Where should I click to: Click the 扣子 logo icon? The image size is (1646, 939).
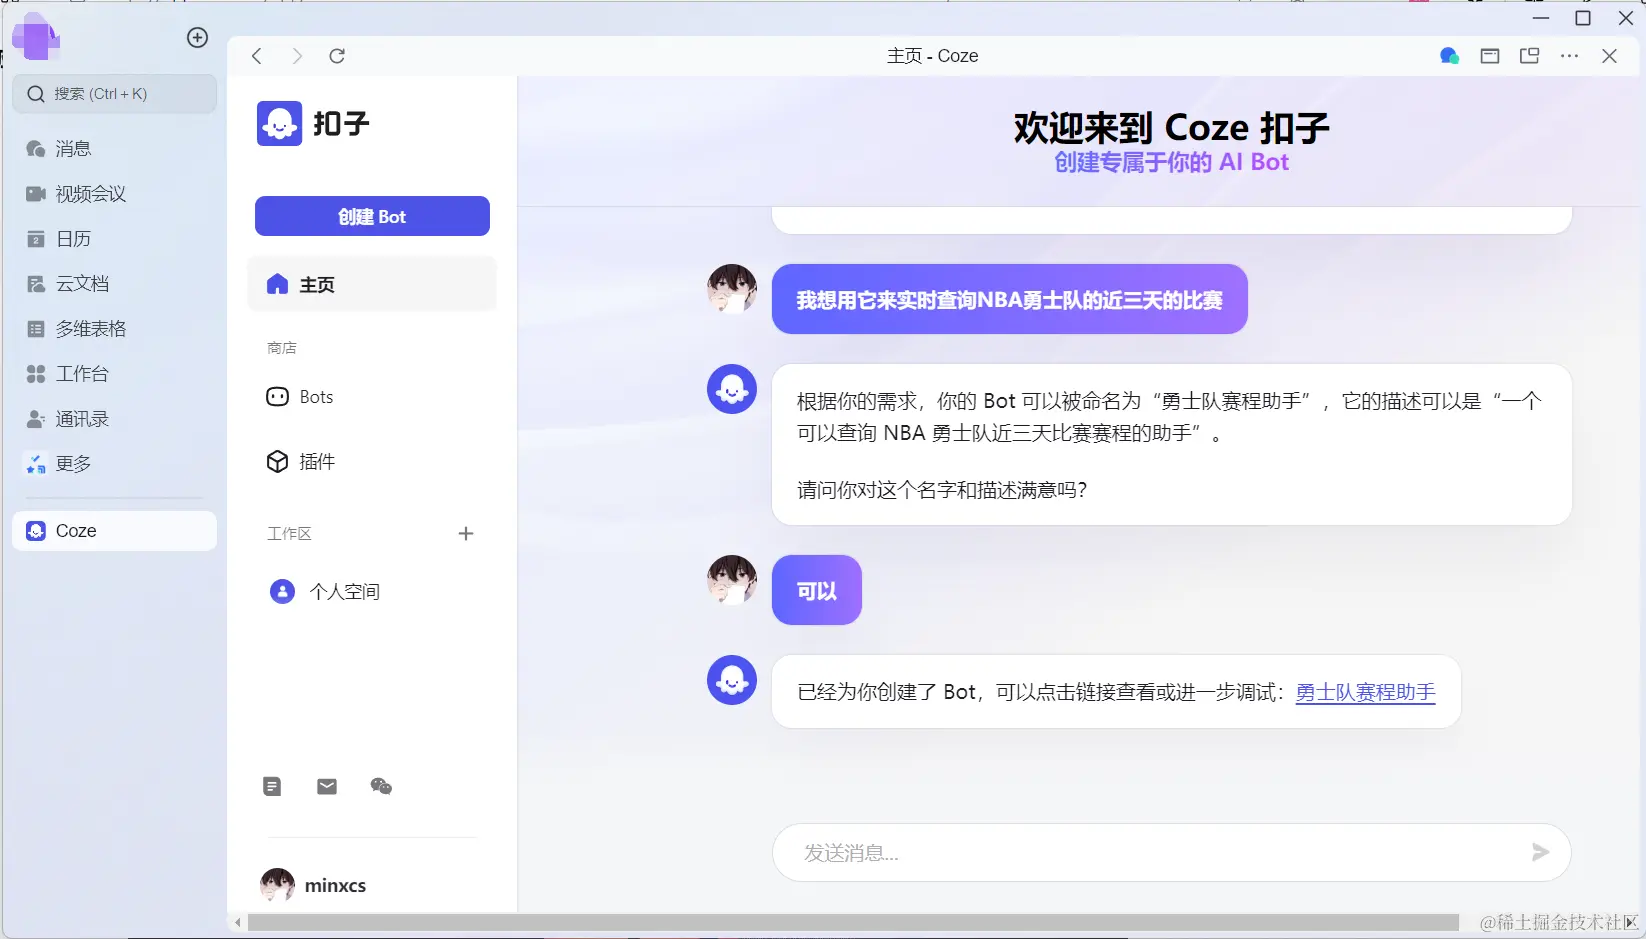coord(279,123)
